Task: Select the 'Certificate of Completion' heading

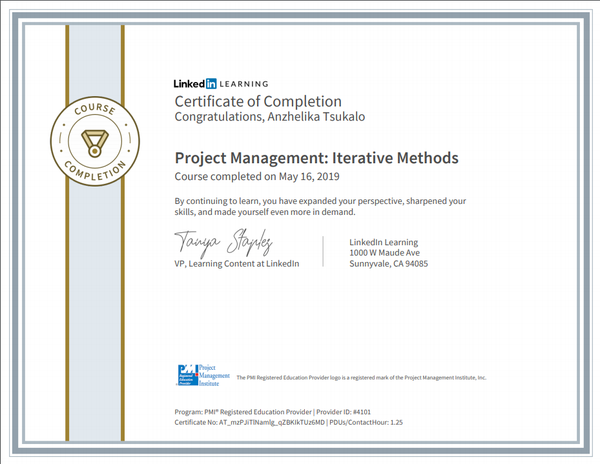Action: (x=258, y=102)
